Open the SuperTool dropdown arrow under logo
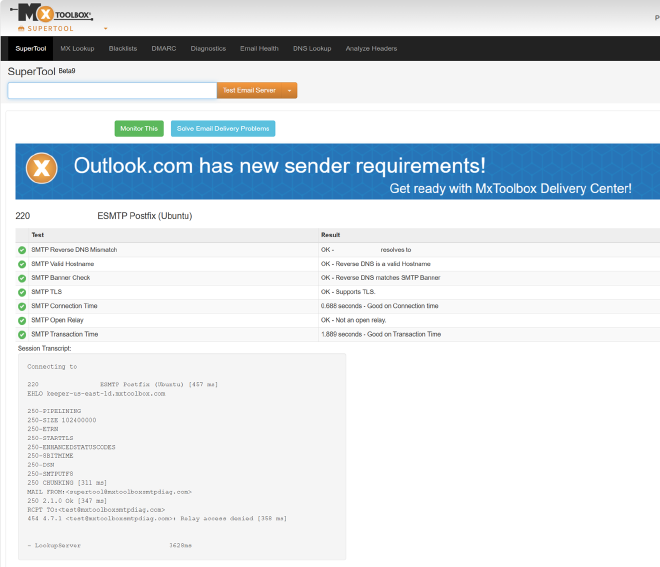The width and height of the screenshot is (660, 567). coord(106,29)
